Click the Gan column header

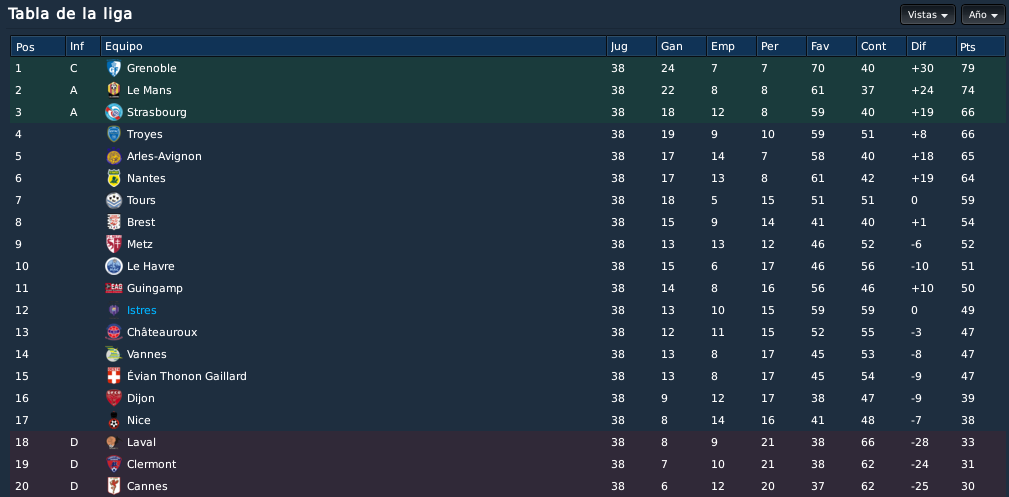point(681,46)
